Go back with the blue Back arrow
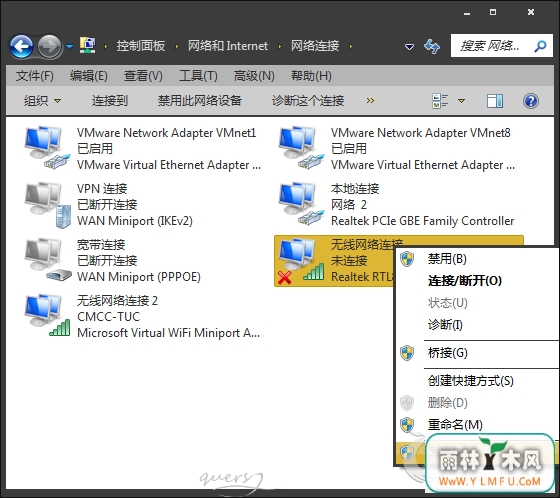Image resolution: width=560 pixels, height=498 pixels. 21,46
